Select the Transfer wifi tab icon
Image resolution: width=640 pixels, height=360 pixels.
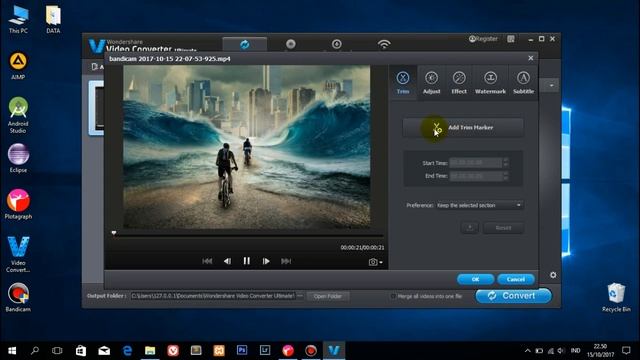[384, 44]
